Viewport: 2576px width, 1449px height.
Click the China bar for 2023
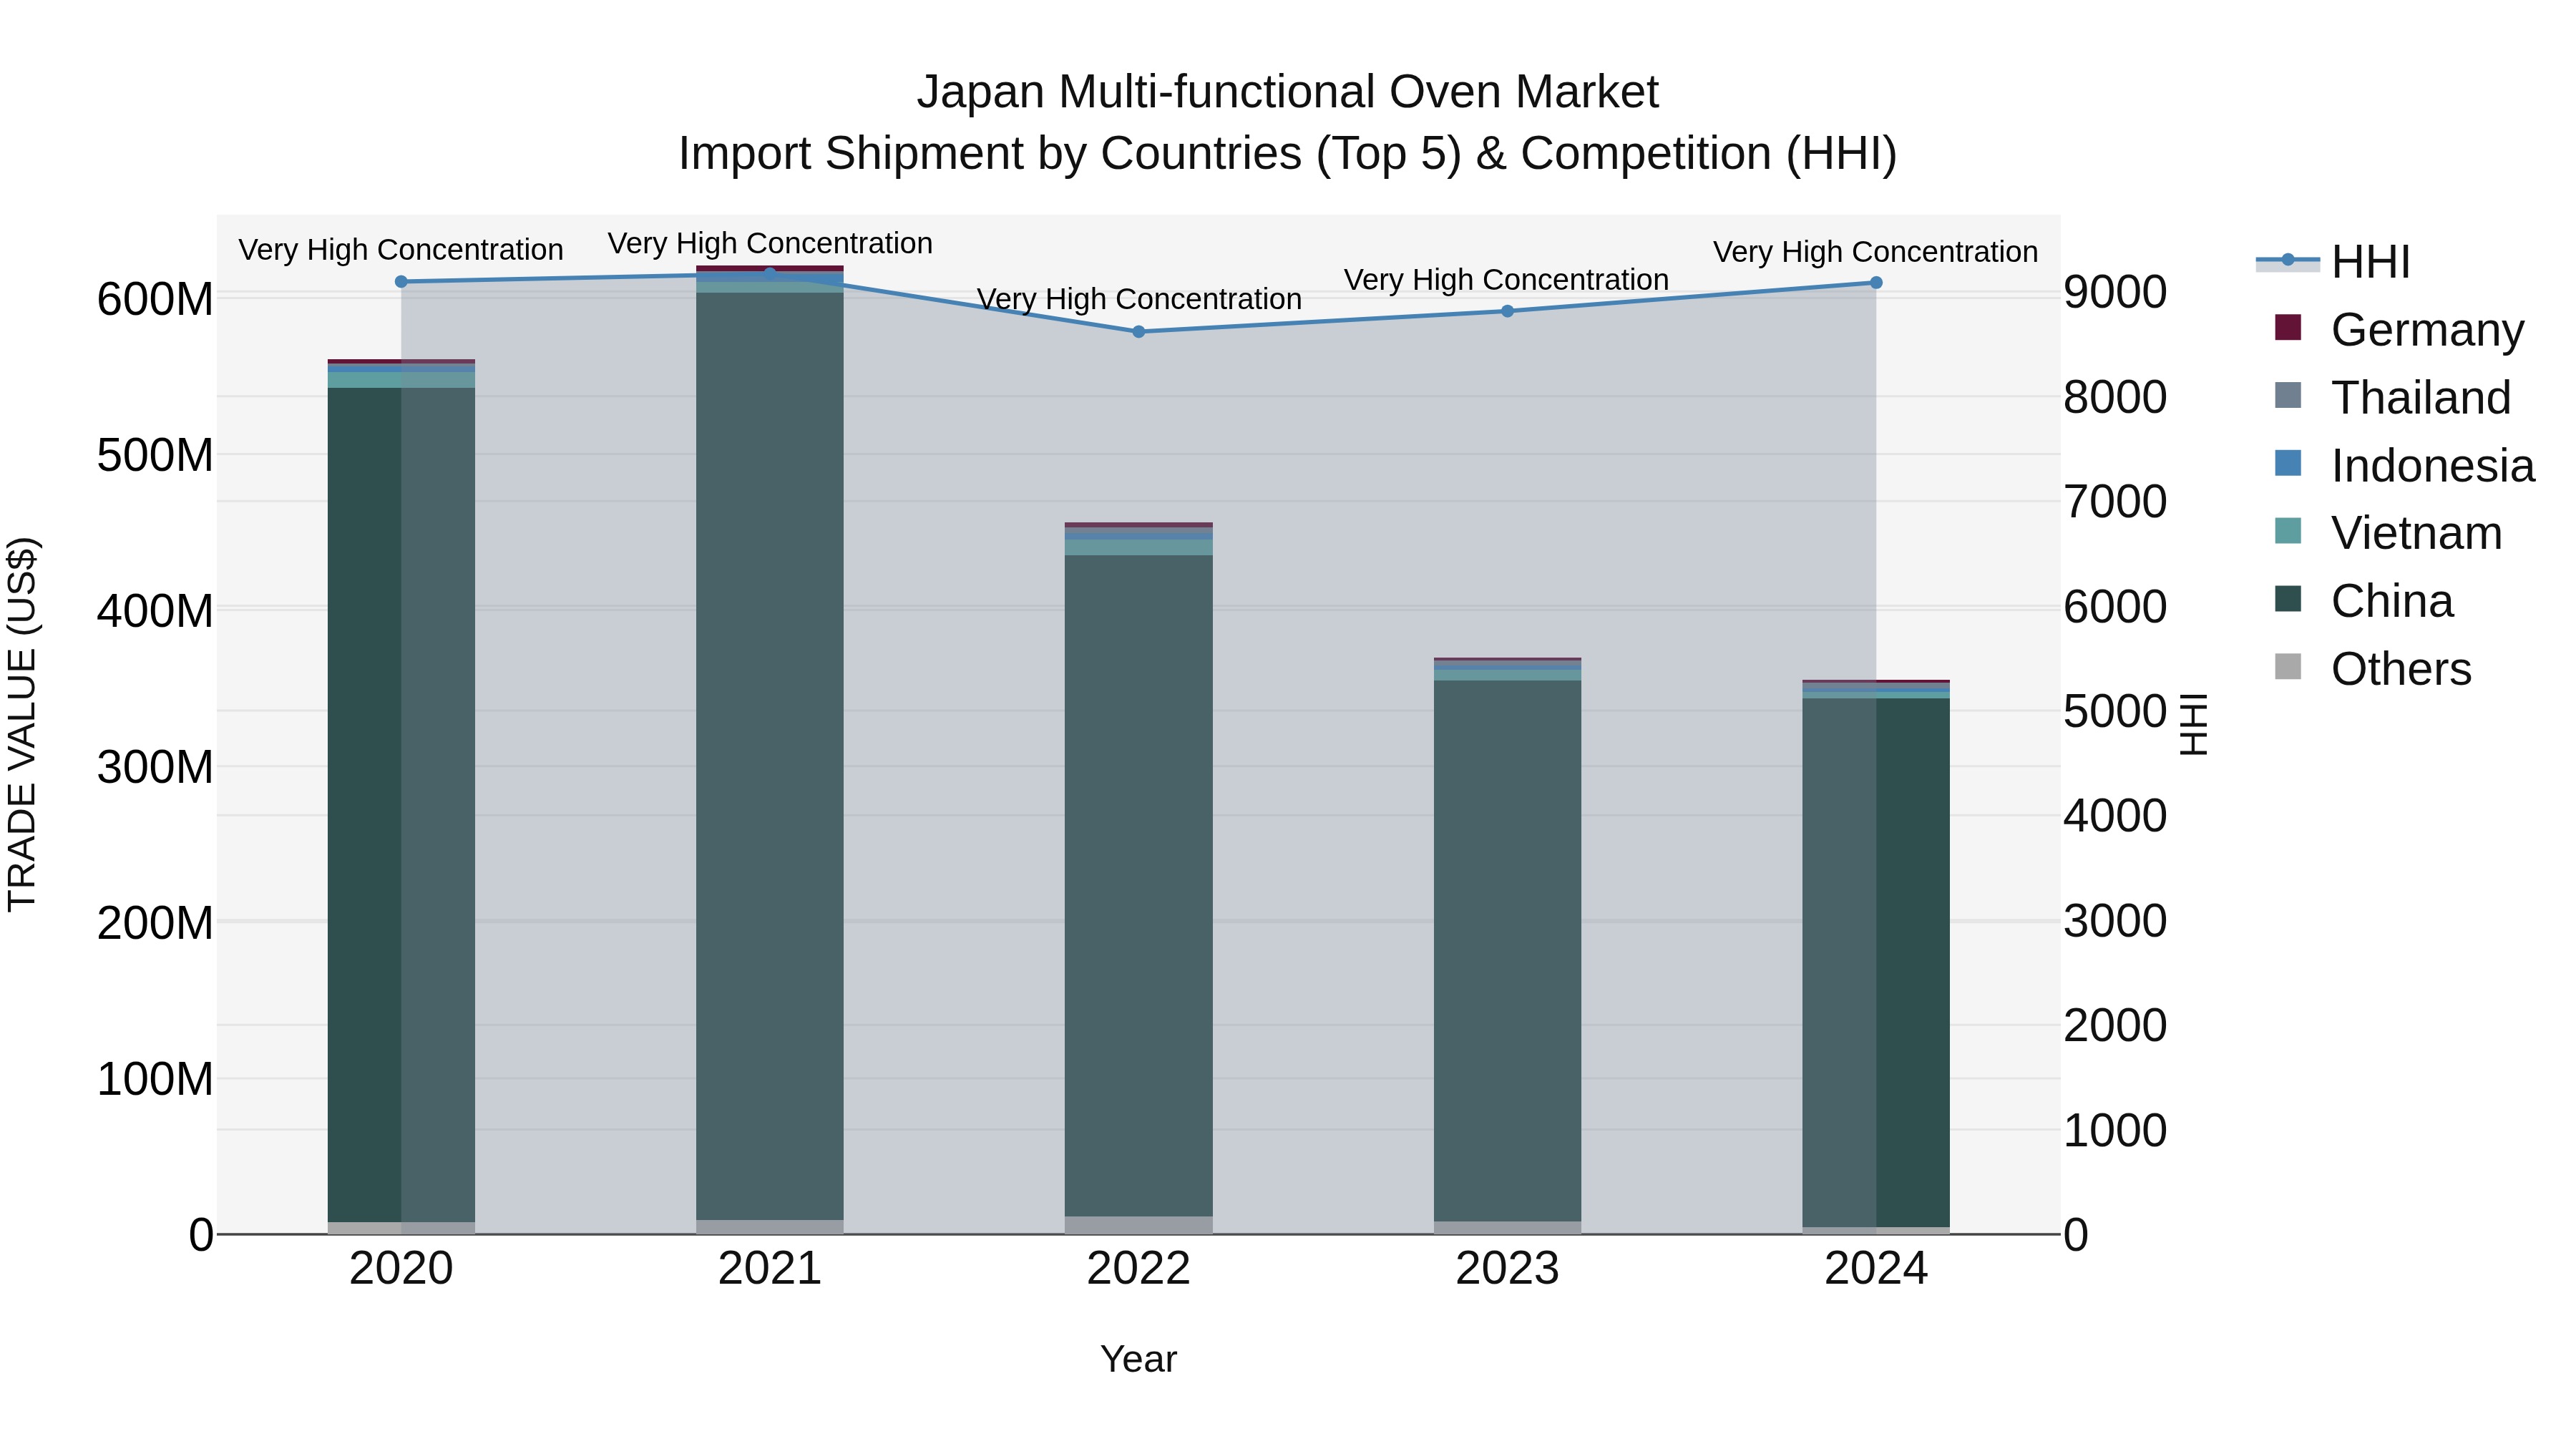1508,951
